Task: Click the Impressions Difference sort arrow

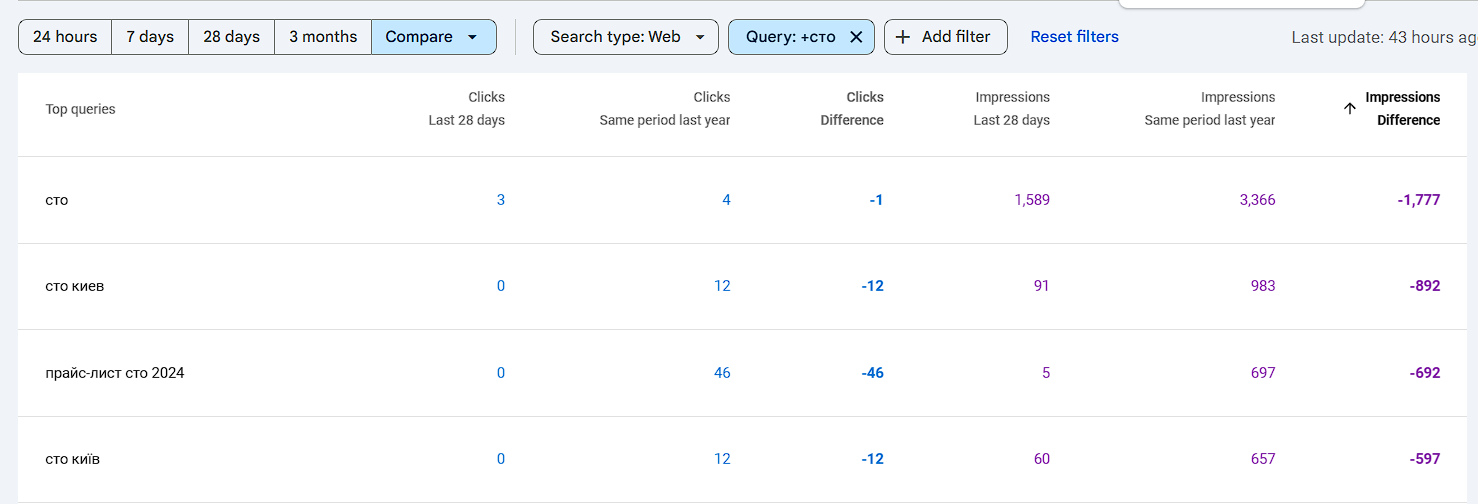Action: 1350,108
